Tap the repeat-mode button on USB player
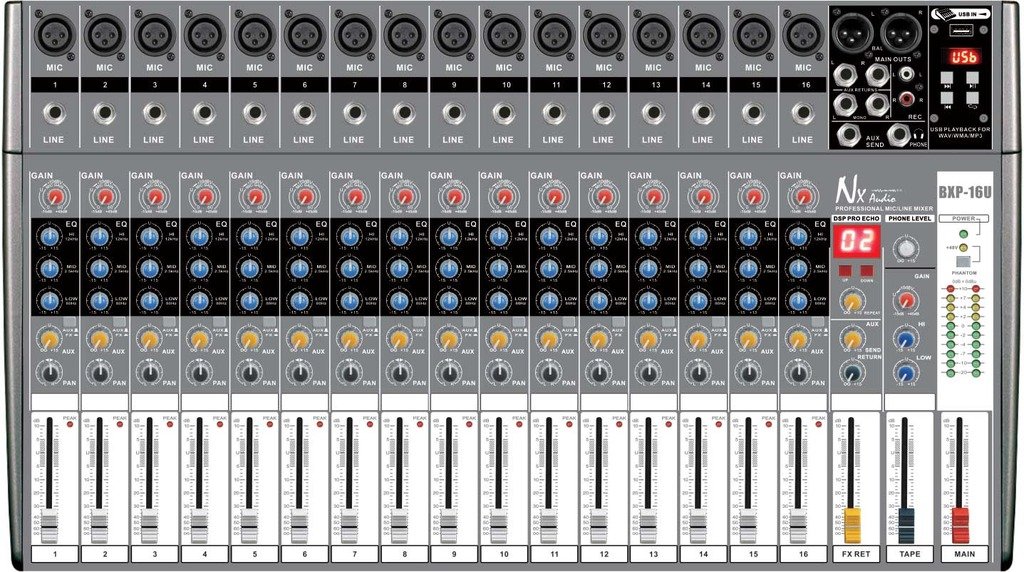 click(x=972, y=98)
